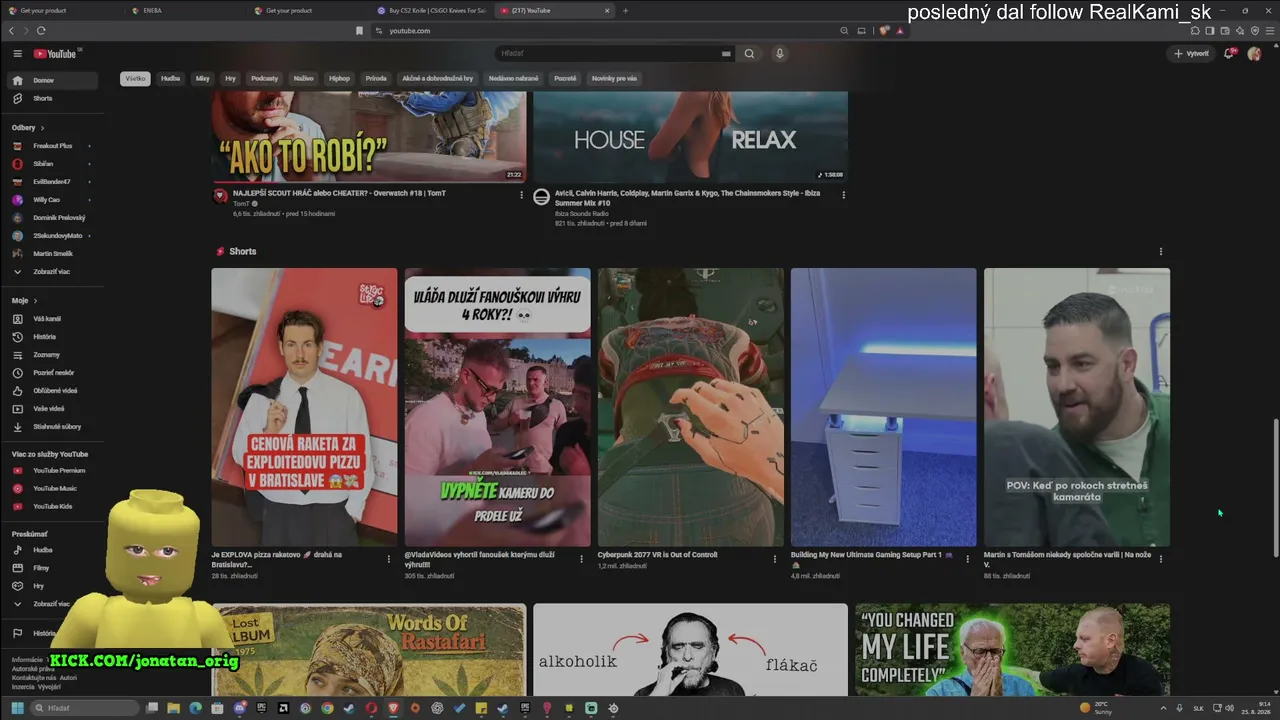Open the browser extensions puzzle icon
The width and height of the screenshot is (1280, 720).
point(1194,31)
